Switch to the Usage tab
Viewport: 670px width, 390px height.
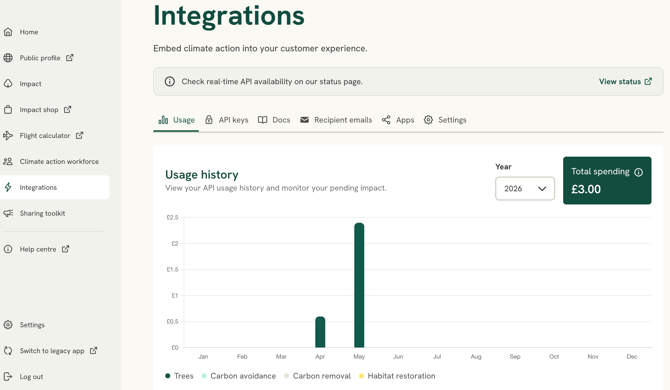tap(176, 120)
